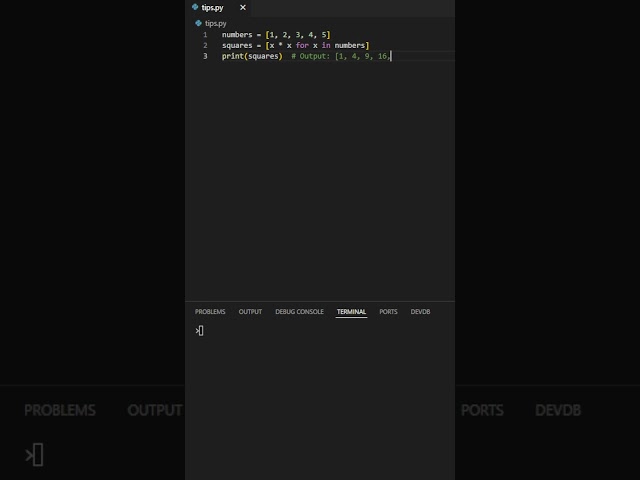
Task: Click the 'for' keyword on line 2
Action: [x=302, y=45]
